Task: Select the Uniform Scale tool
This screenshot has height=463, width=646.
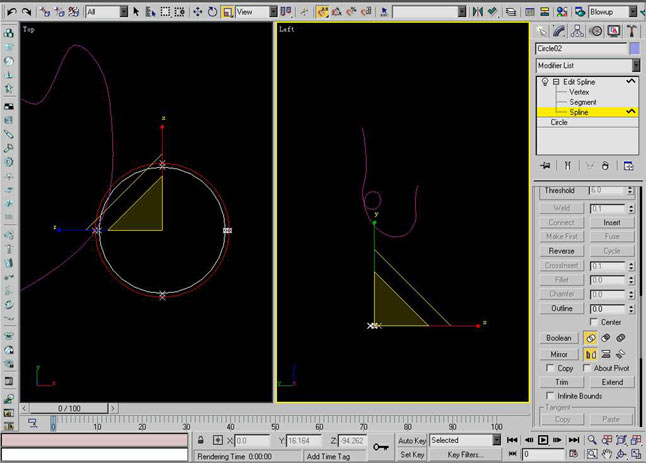Action: pos(227,12)
